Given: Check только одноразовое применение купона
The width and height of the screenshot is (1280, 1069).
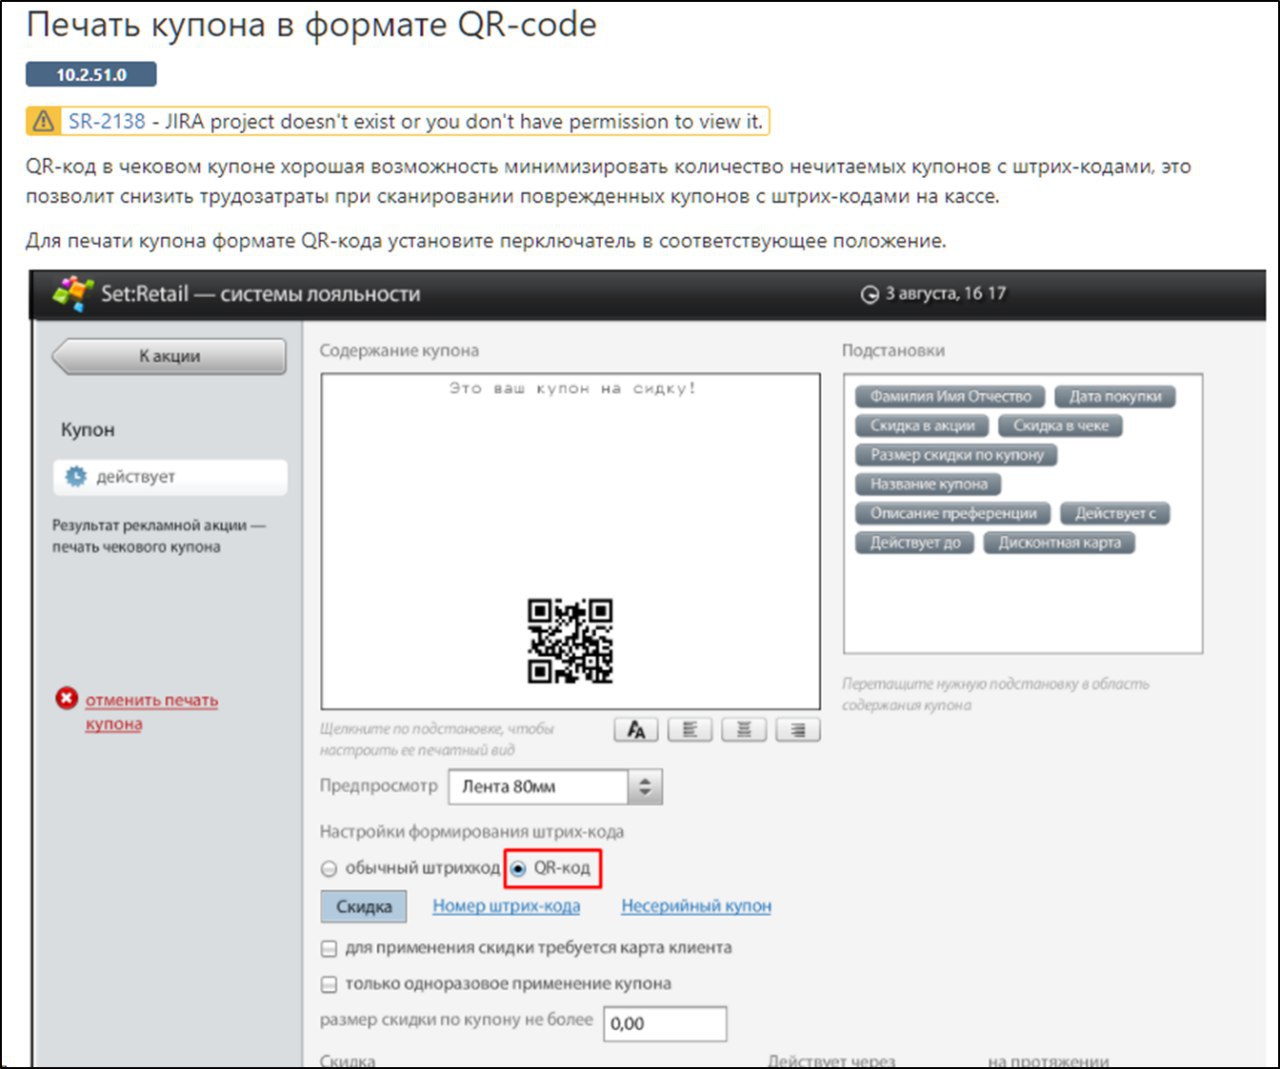Looking at the screenshot, I should click(329, 984).
